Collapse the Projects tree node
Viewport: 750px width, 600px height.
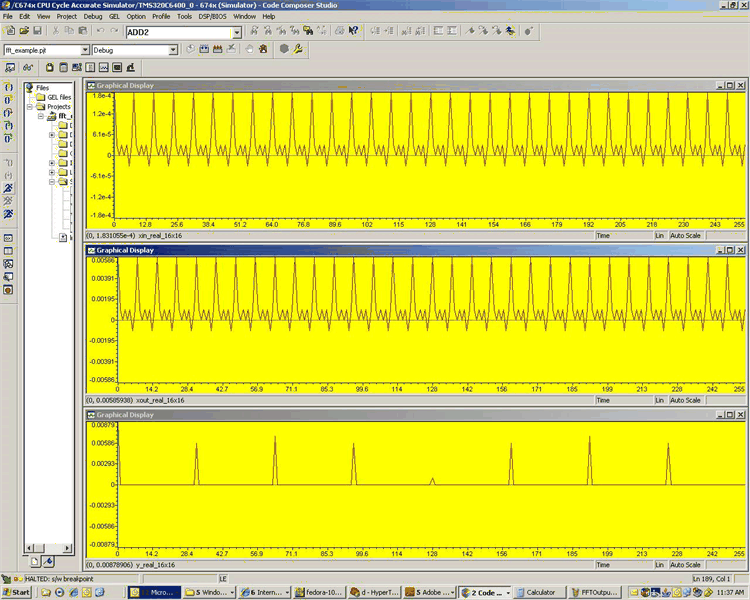tap(29, 106)
